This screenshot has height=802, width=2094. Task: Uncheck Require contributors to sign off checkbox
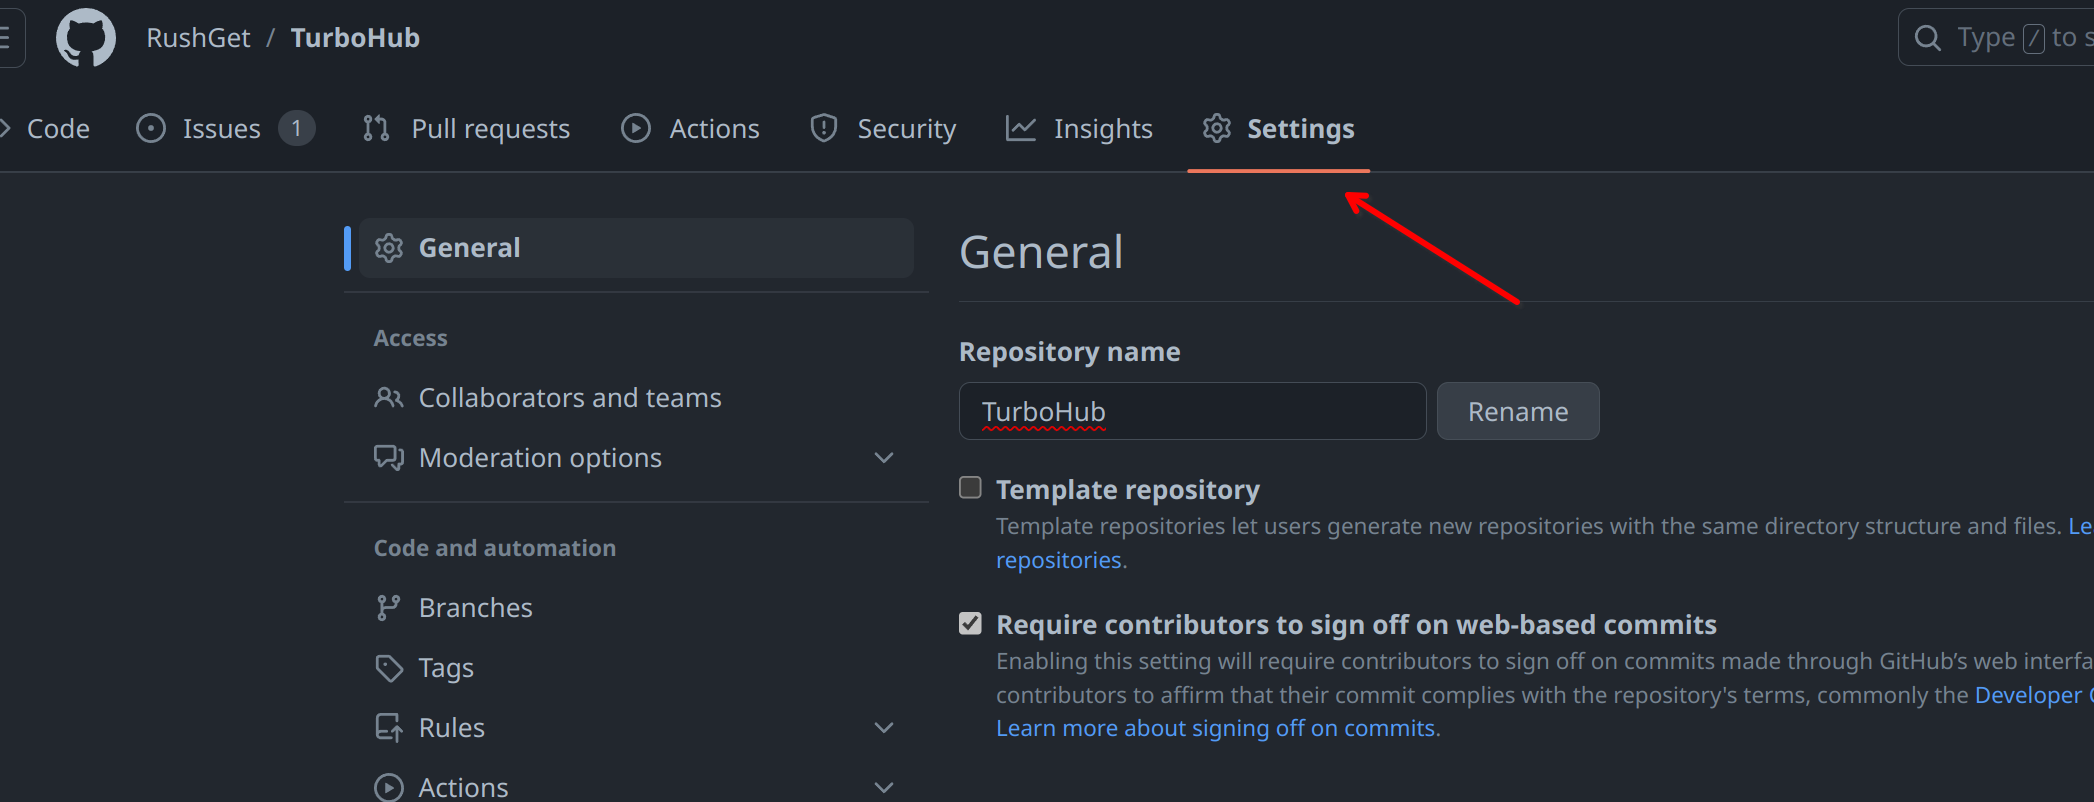(970, 623)
